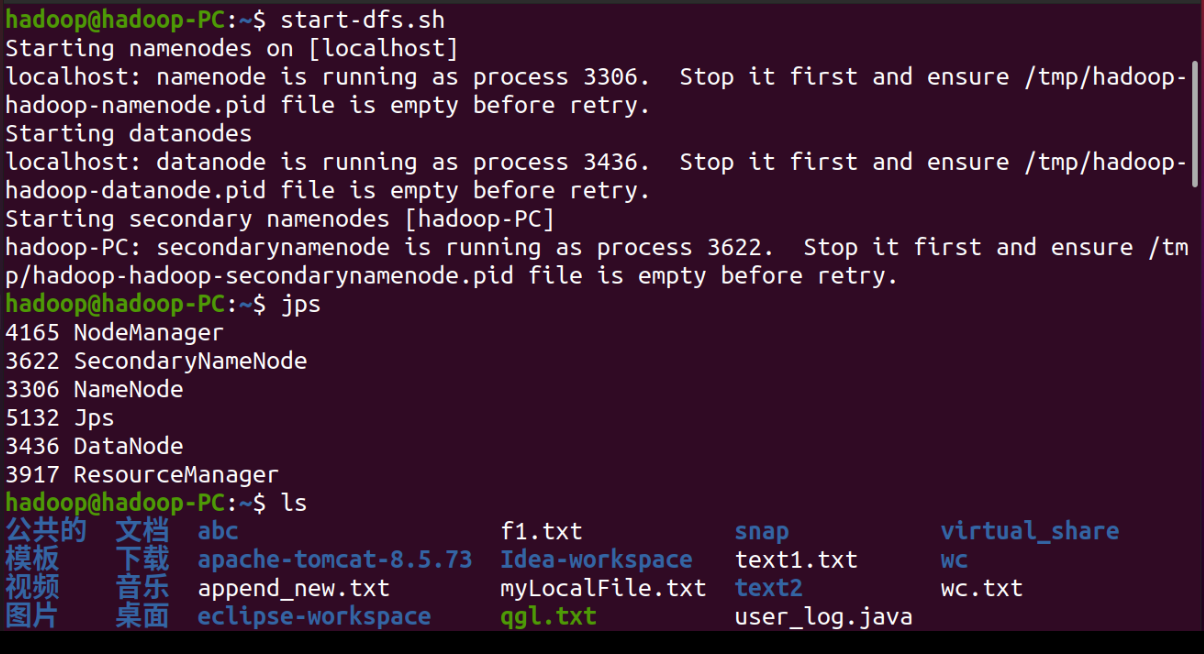Click the apache-tomcat-8.5.73 directory name

(x=334, y=559)
